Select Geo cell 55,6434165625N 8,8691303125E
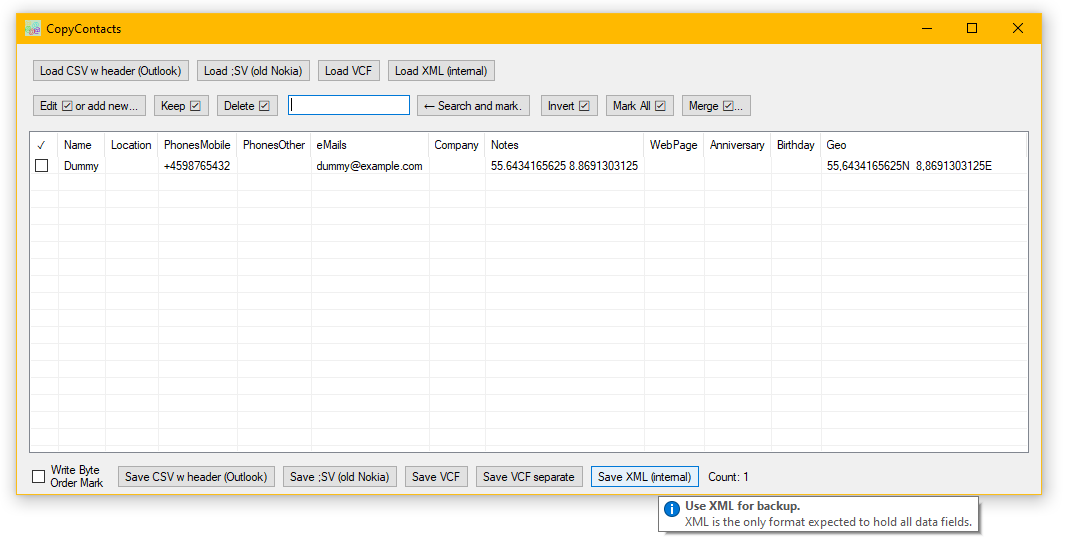The width and height of the screenshot is (1070, 544). (x=923, y=166)
